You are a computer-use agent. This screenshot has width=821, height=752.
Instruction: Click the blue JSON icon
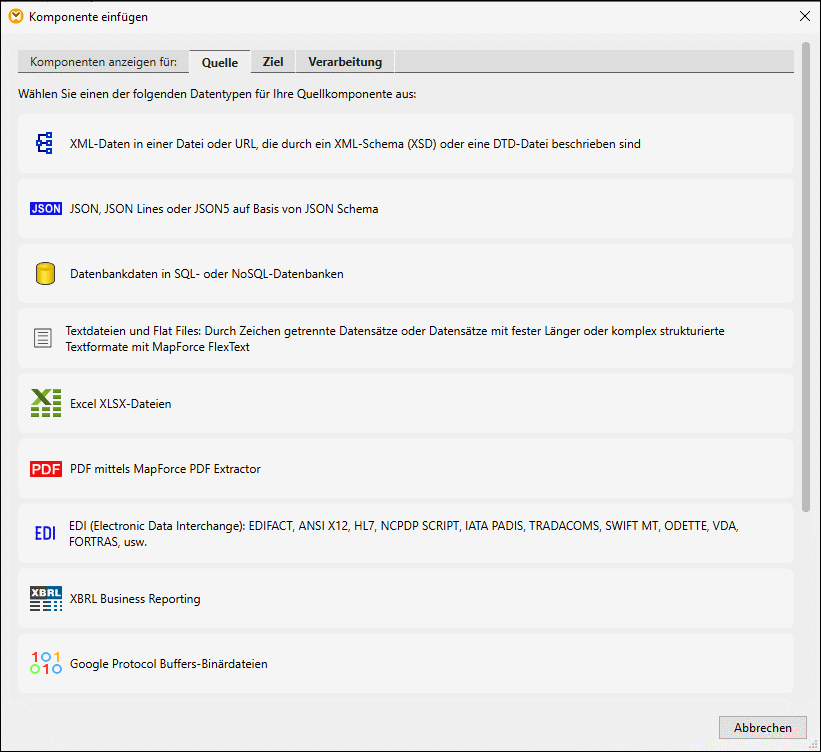[x=46, y=209]
